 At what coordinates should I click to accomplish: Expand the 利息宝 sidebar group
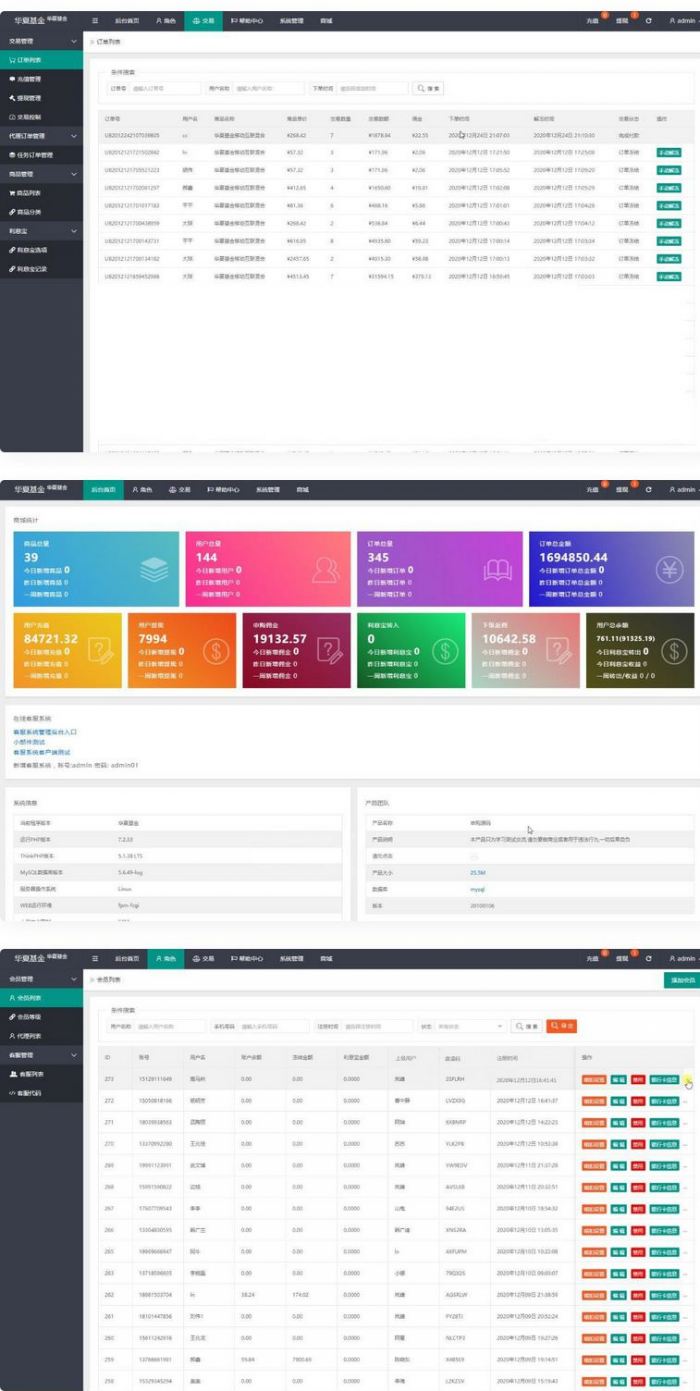75,229
